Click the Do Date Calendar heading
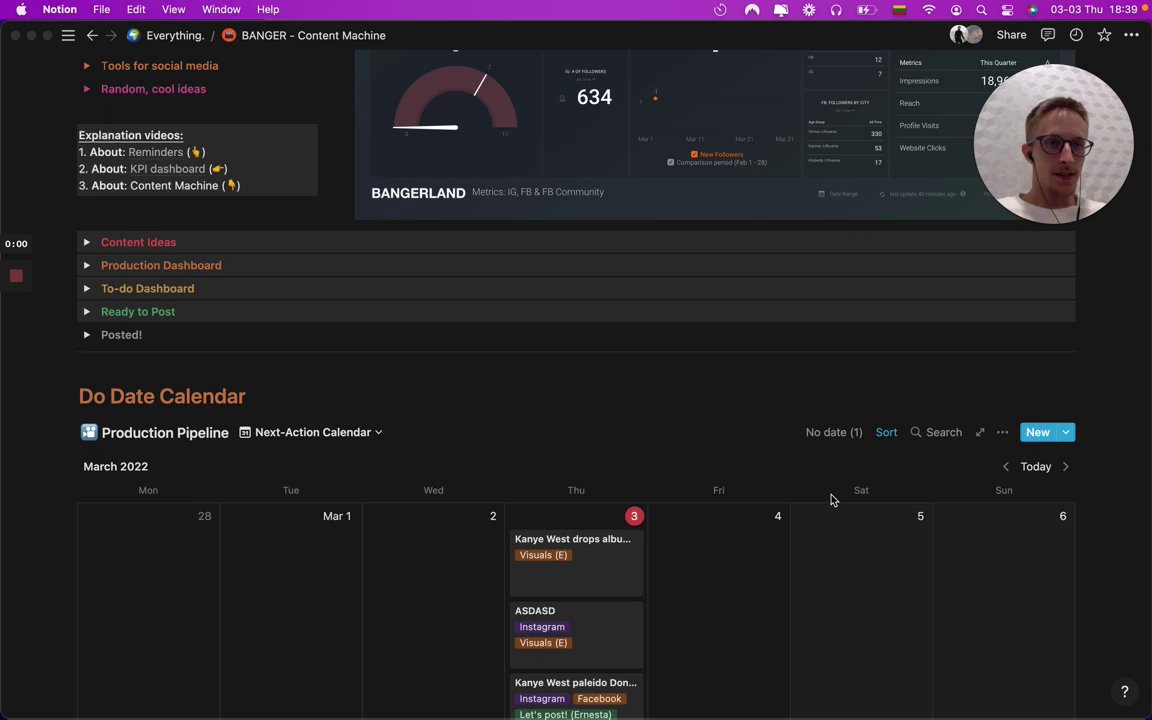The width and height of the screenshot is (1152, 720). point(162,396)
